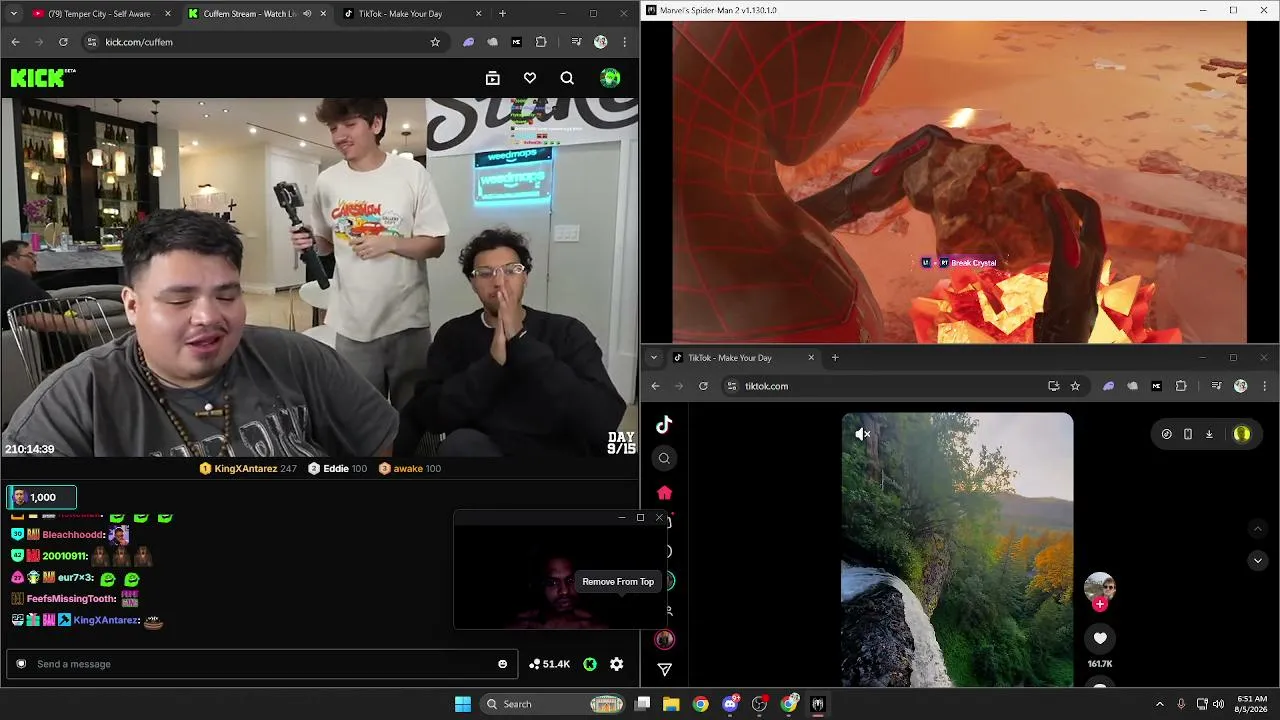Screen dimensions: 1280x720
Task: Click the Windows taskbar Search box
Action: 552,704
